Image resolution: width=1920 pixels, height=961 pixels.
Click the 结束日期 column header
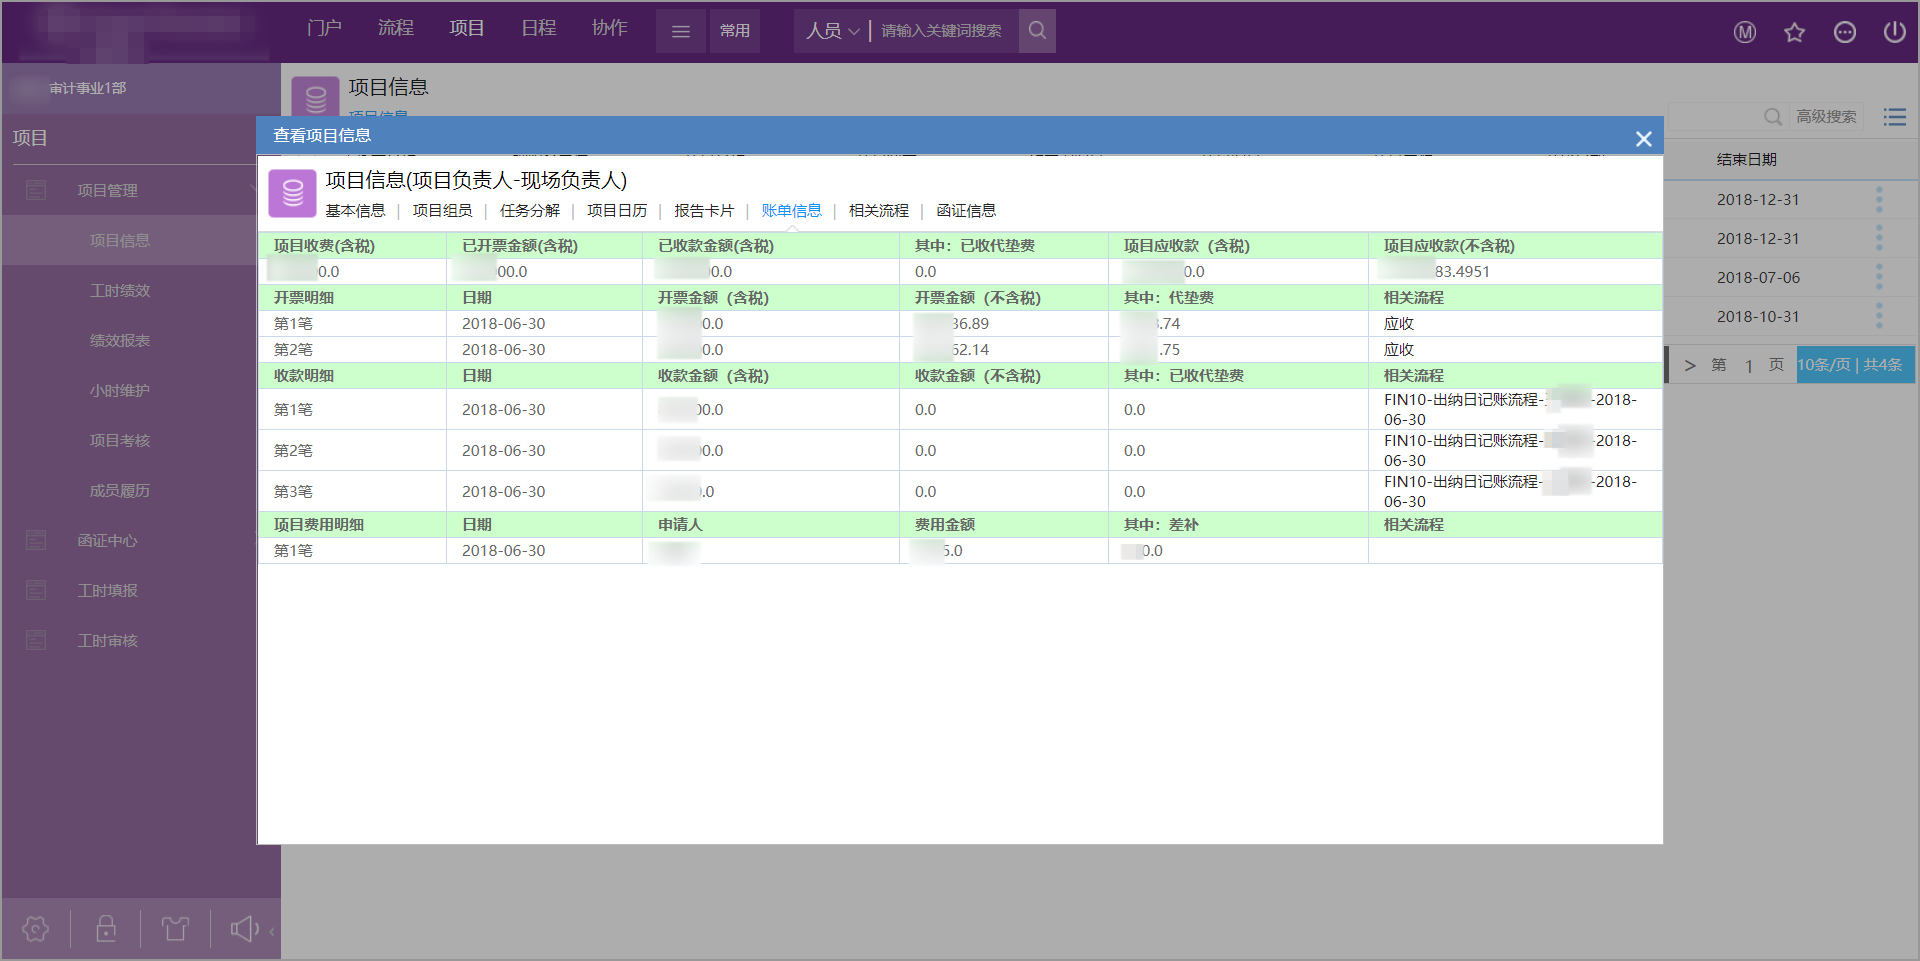click(1747, 160)
